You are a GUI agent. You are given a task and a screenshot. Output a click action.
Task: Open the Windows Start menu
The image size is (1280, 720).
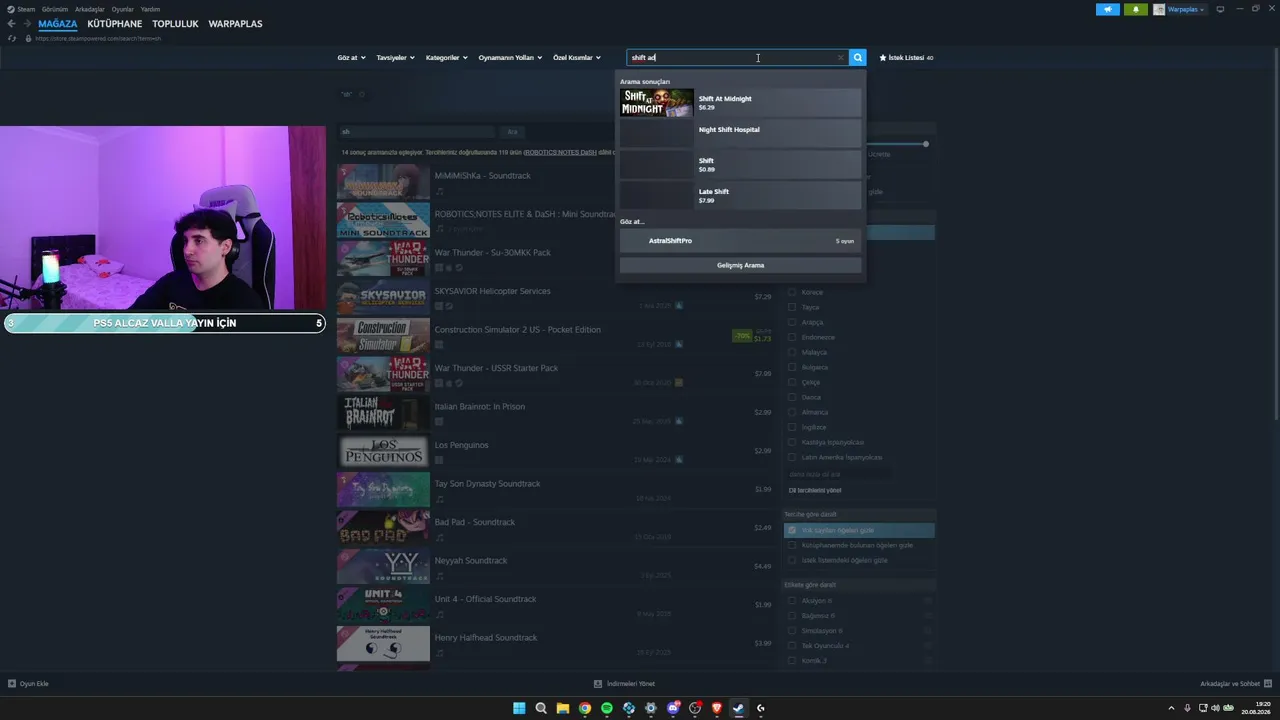(x=519, y=708)
